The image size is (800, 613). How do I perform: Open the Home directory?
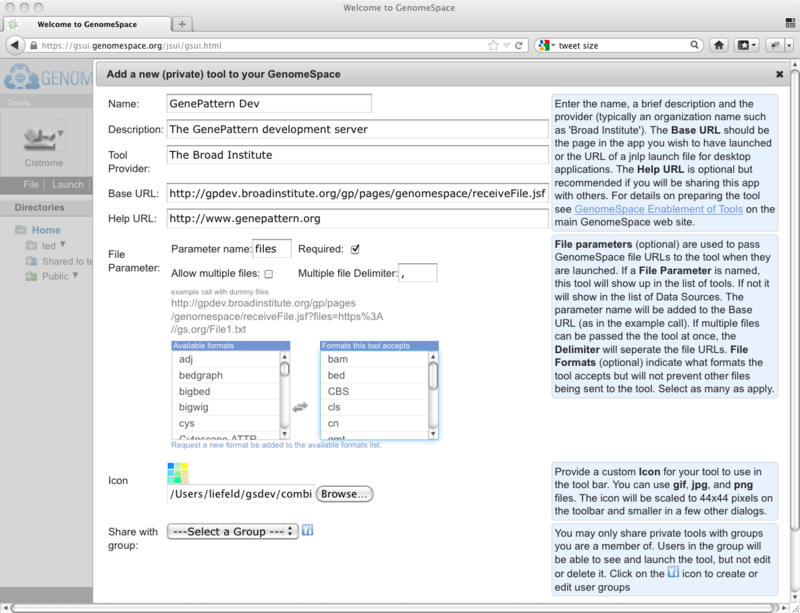point(46,230)
